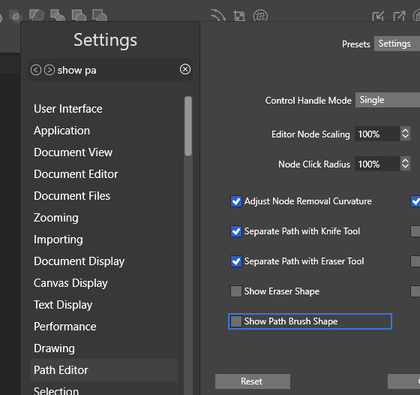Screen dimensions: 420x395
Task: Open the Control Handle Mode dropdown
Action: click(x=388, y=100)
